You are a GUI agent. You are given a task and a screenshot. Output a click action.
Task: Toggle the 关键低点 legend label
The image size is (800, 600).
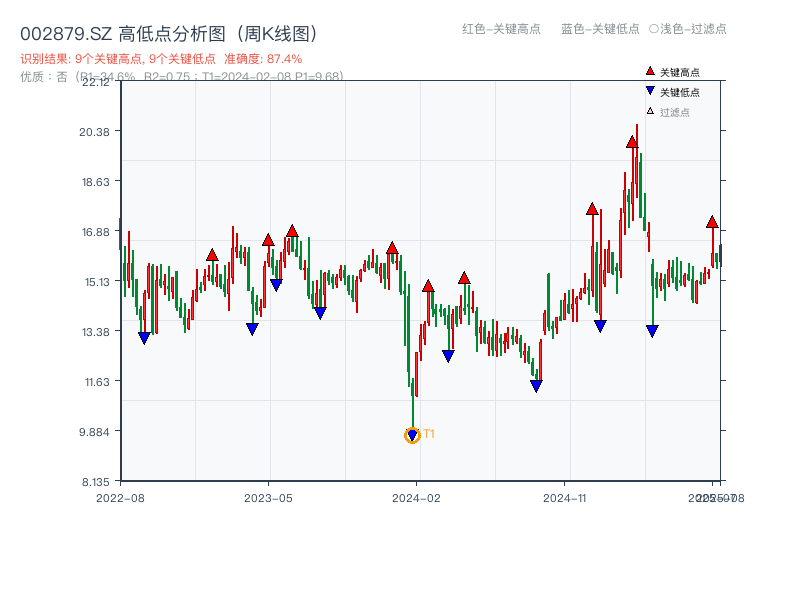[x=680, y=92]
